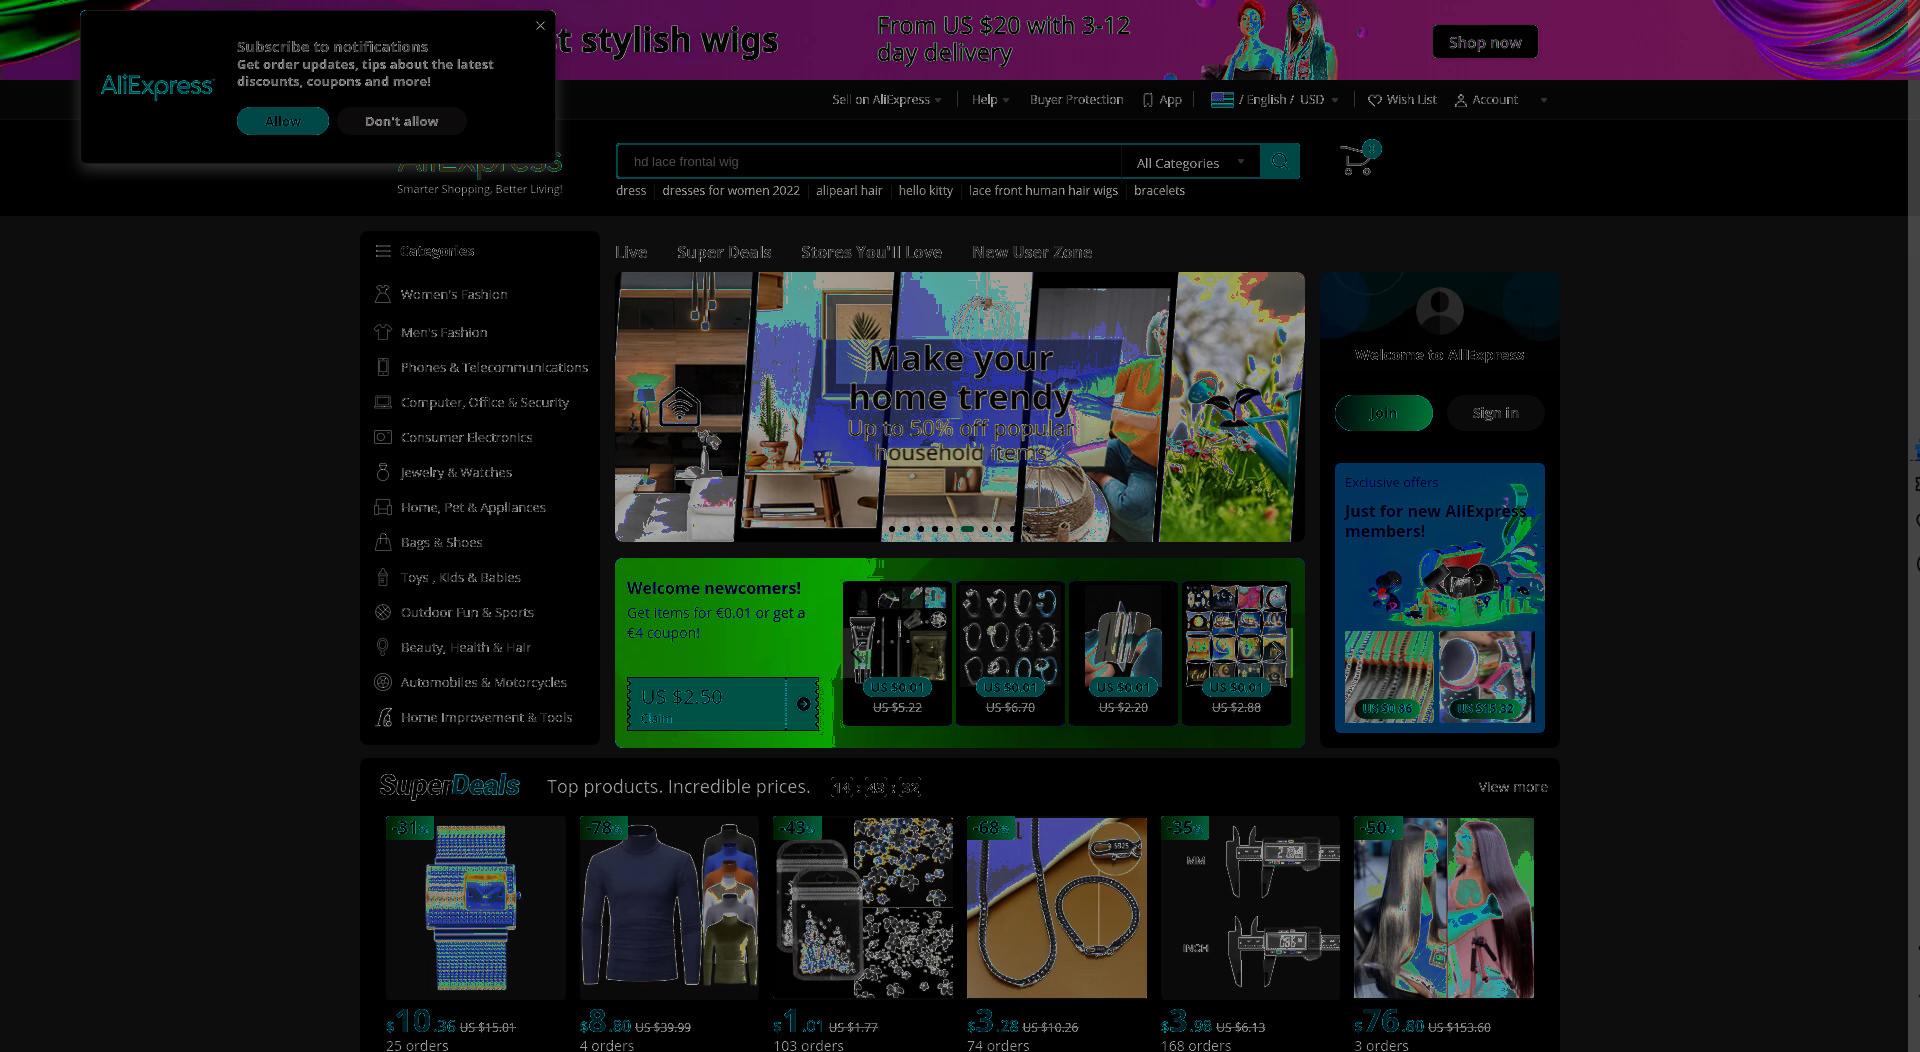Switch to Super Deals tab
The image size is (1920, 1052).
click(724, 252)
